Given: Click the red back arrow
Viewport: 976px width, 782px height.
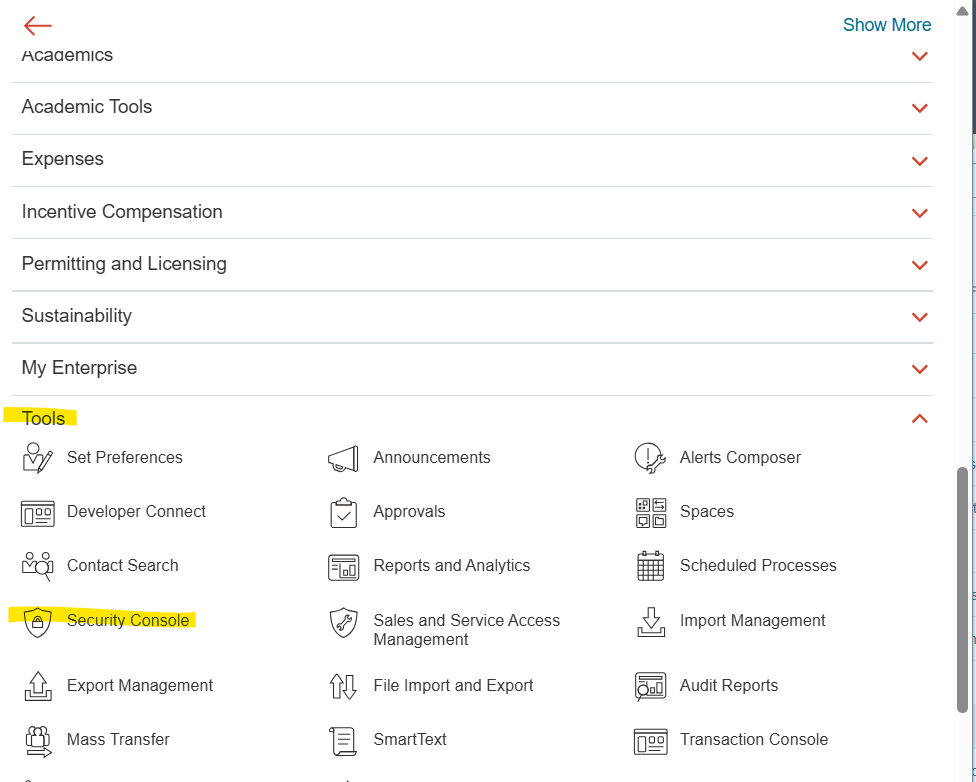Looking at the screenshot, I should [x=37, y=26].
